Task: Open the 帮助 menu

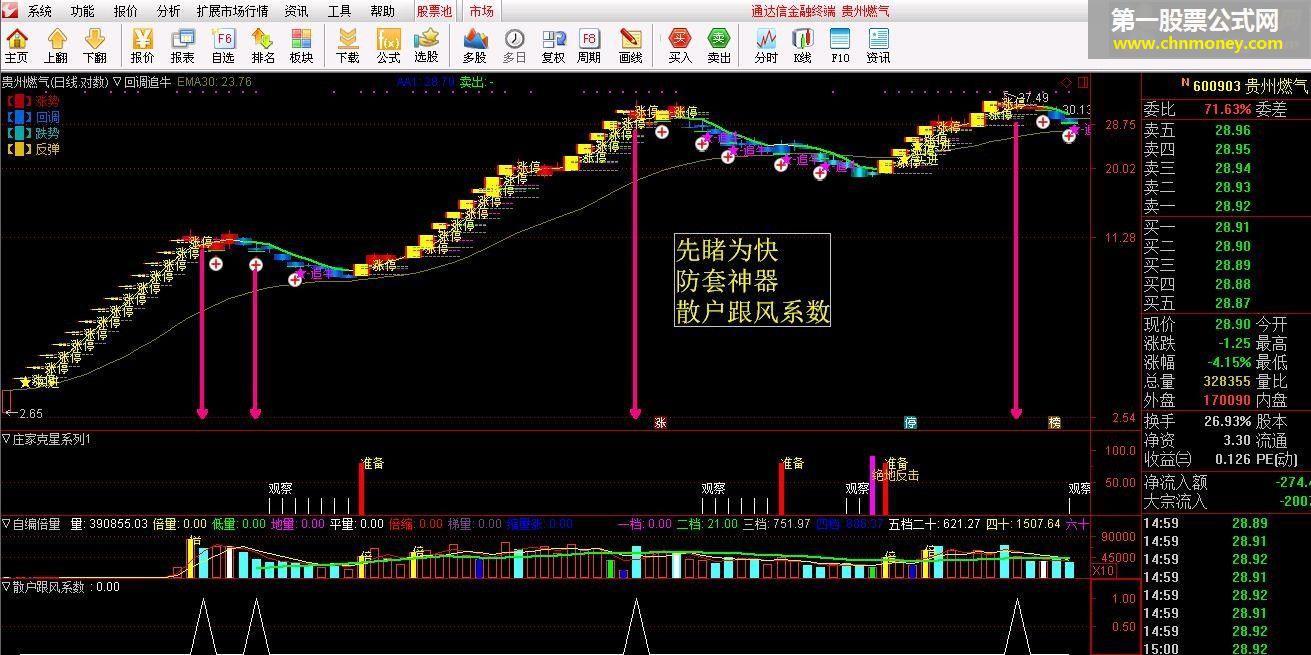Action: [383, 11]
